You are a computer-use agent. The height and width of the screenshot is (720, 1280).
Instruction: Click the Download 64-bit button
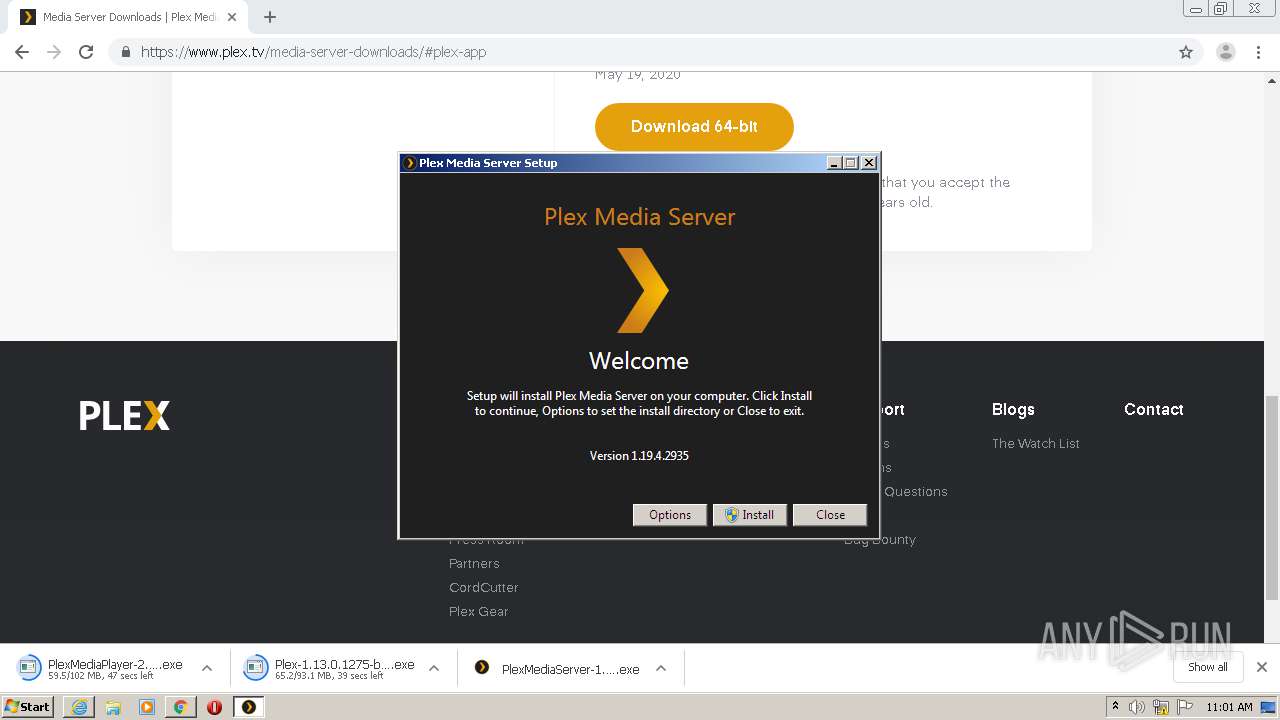(694, 127)
